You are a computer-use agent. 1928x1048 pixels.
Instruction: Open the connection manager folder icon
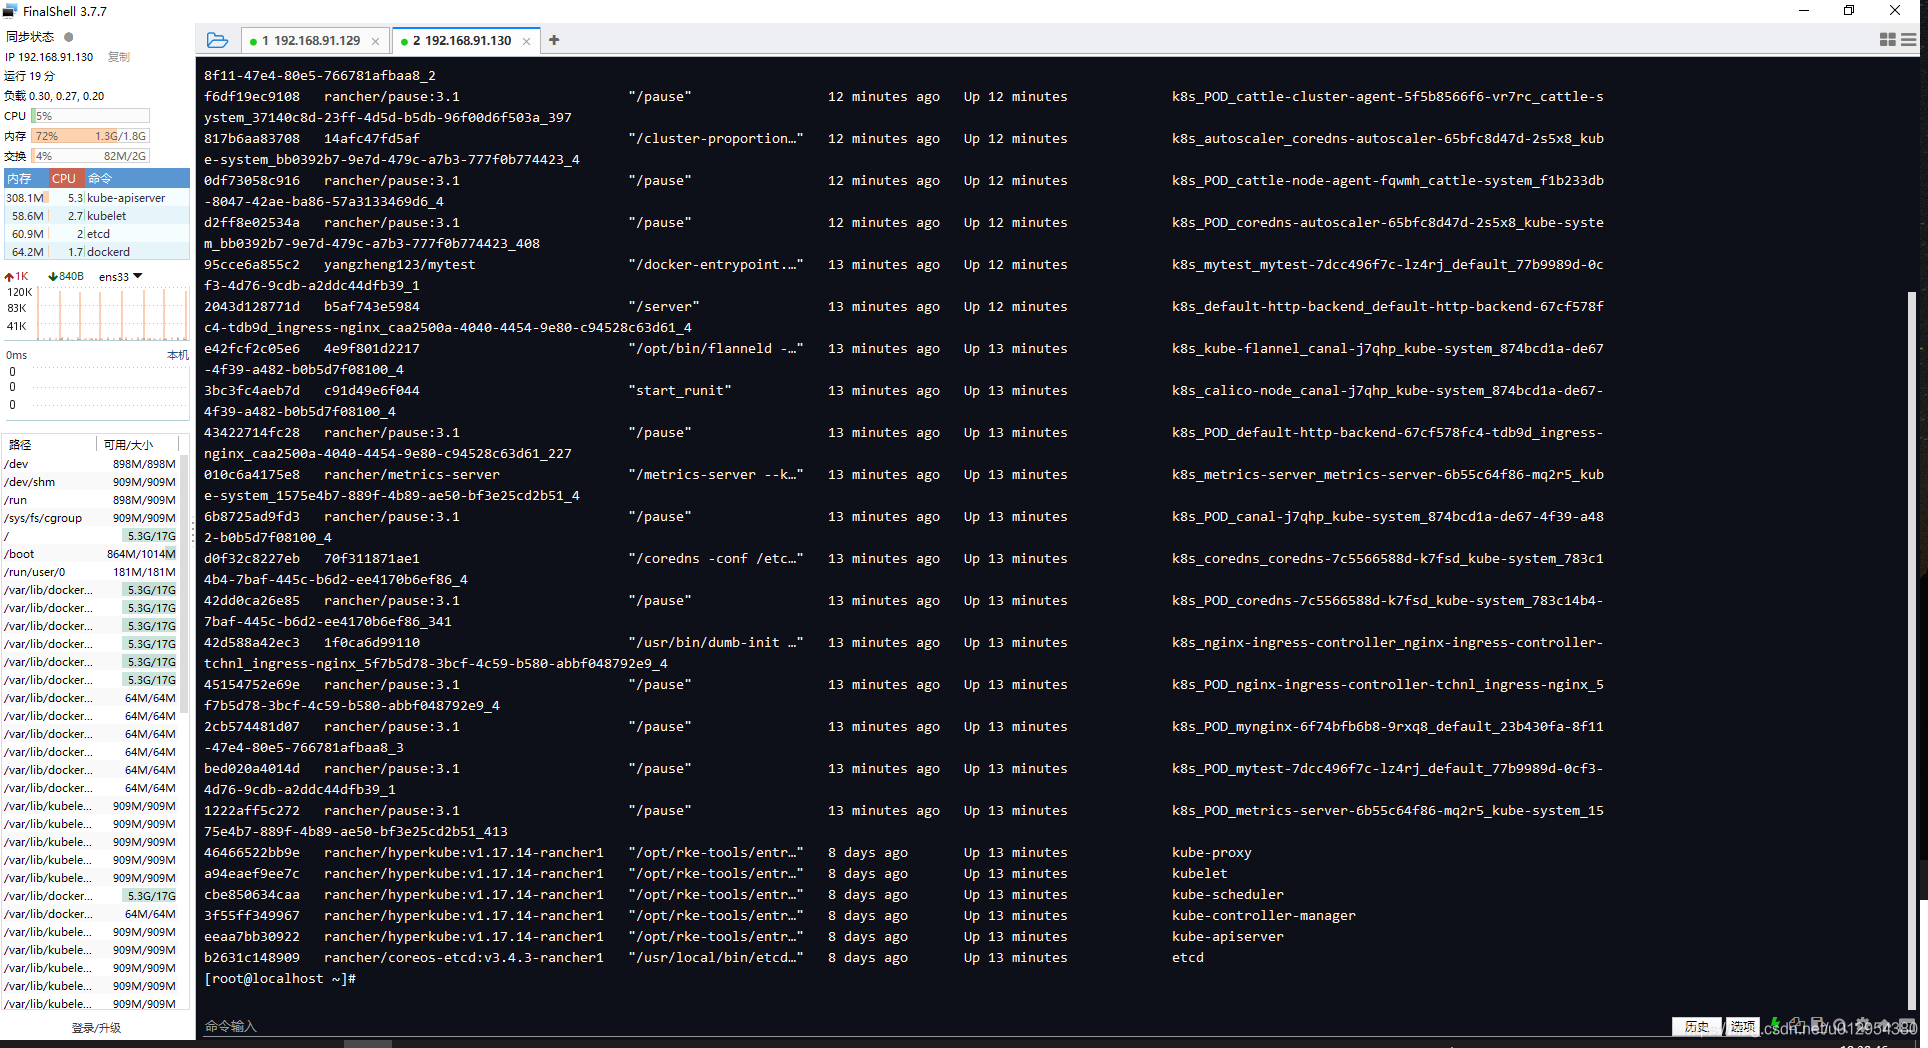click(x=217, y=40)
